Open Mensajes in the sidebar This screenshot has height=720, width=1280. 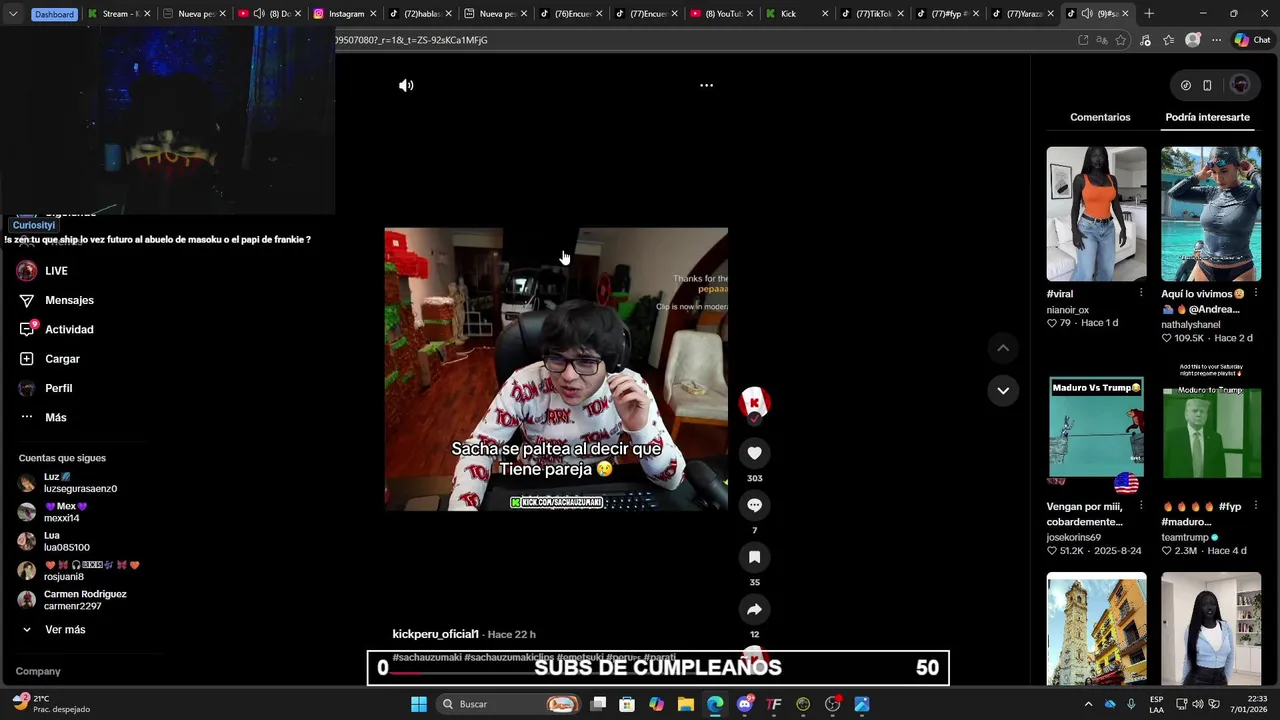point(69,300)
